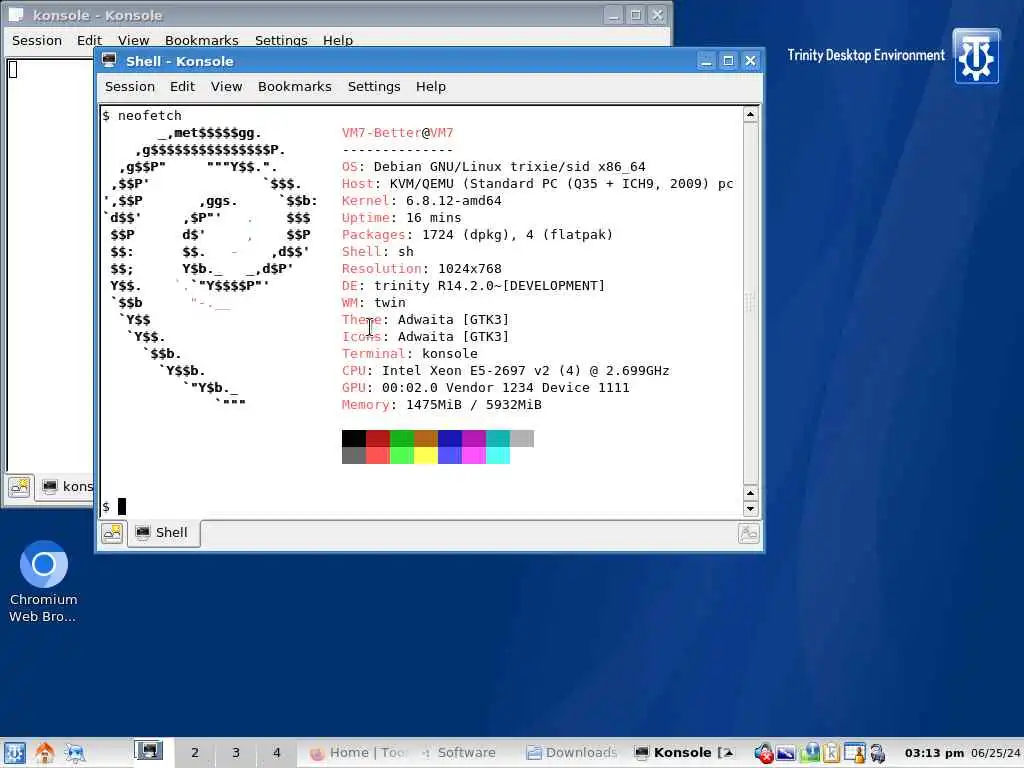The height and width of the screenshot is (768, 1024).
Task: Click the black swatch in neofetch palette
Action: (x=353, y=438)
